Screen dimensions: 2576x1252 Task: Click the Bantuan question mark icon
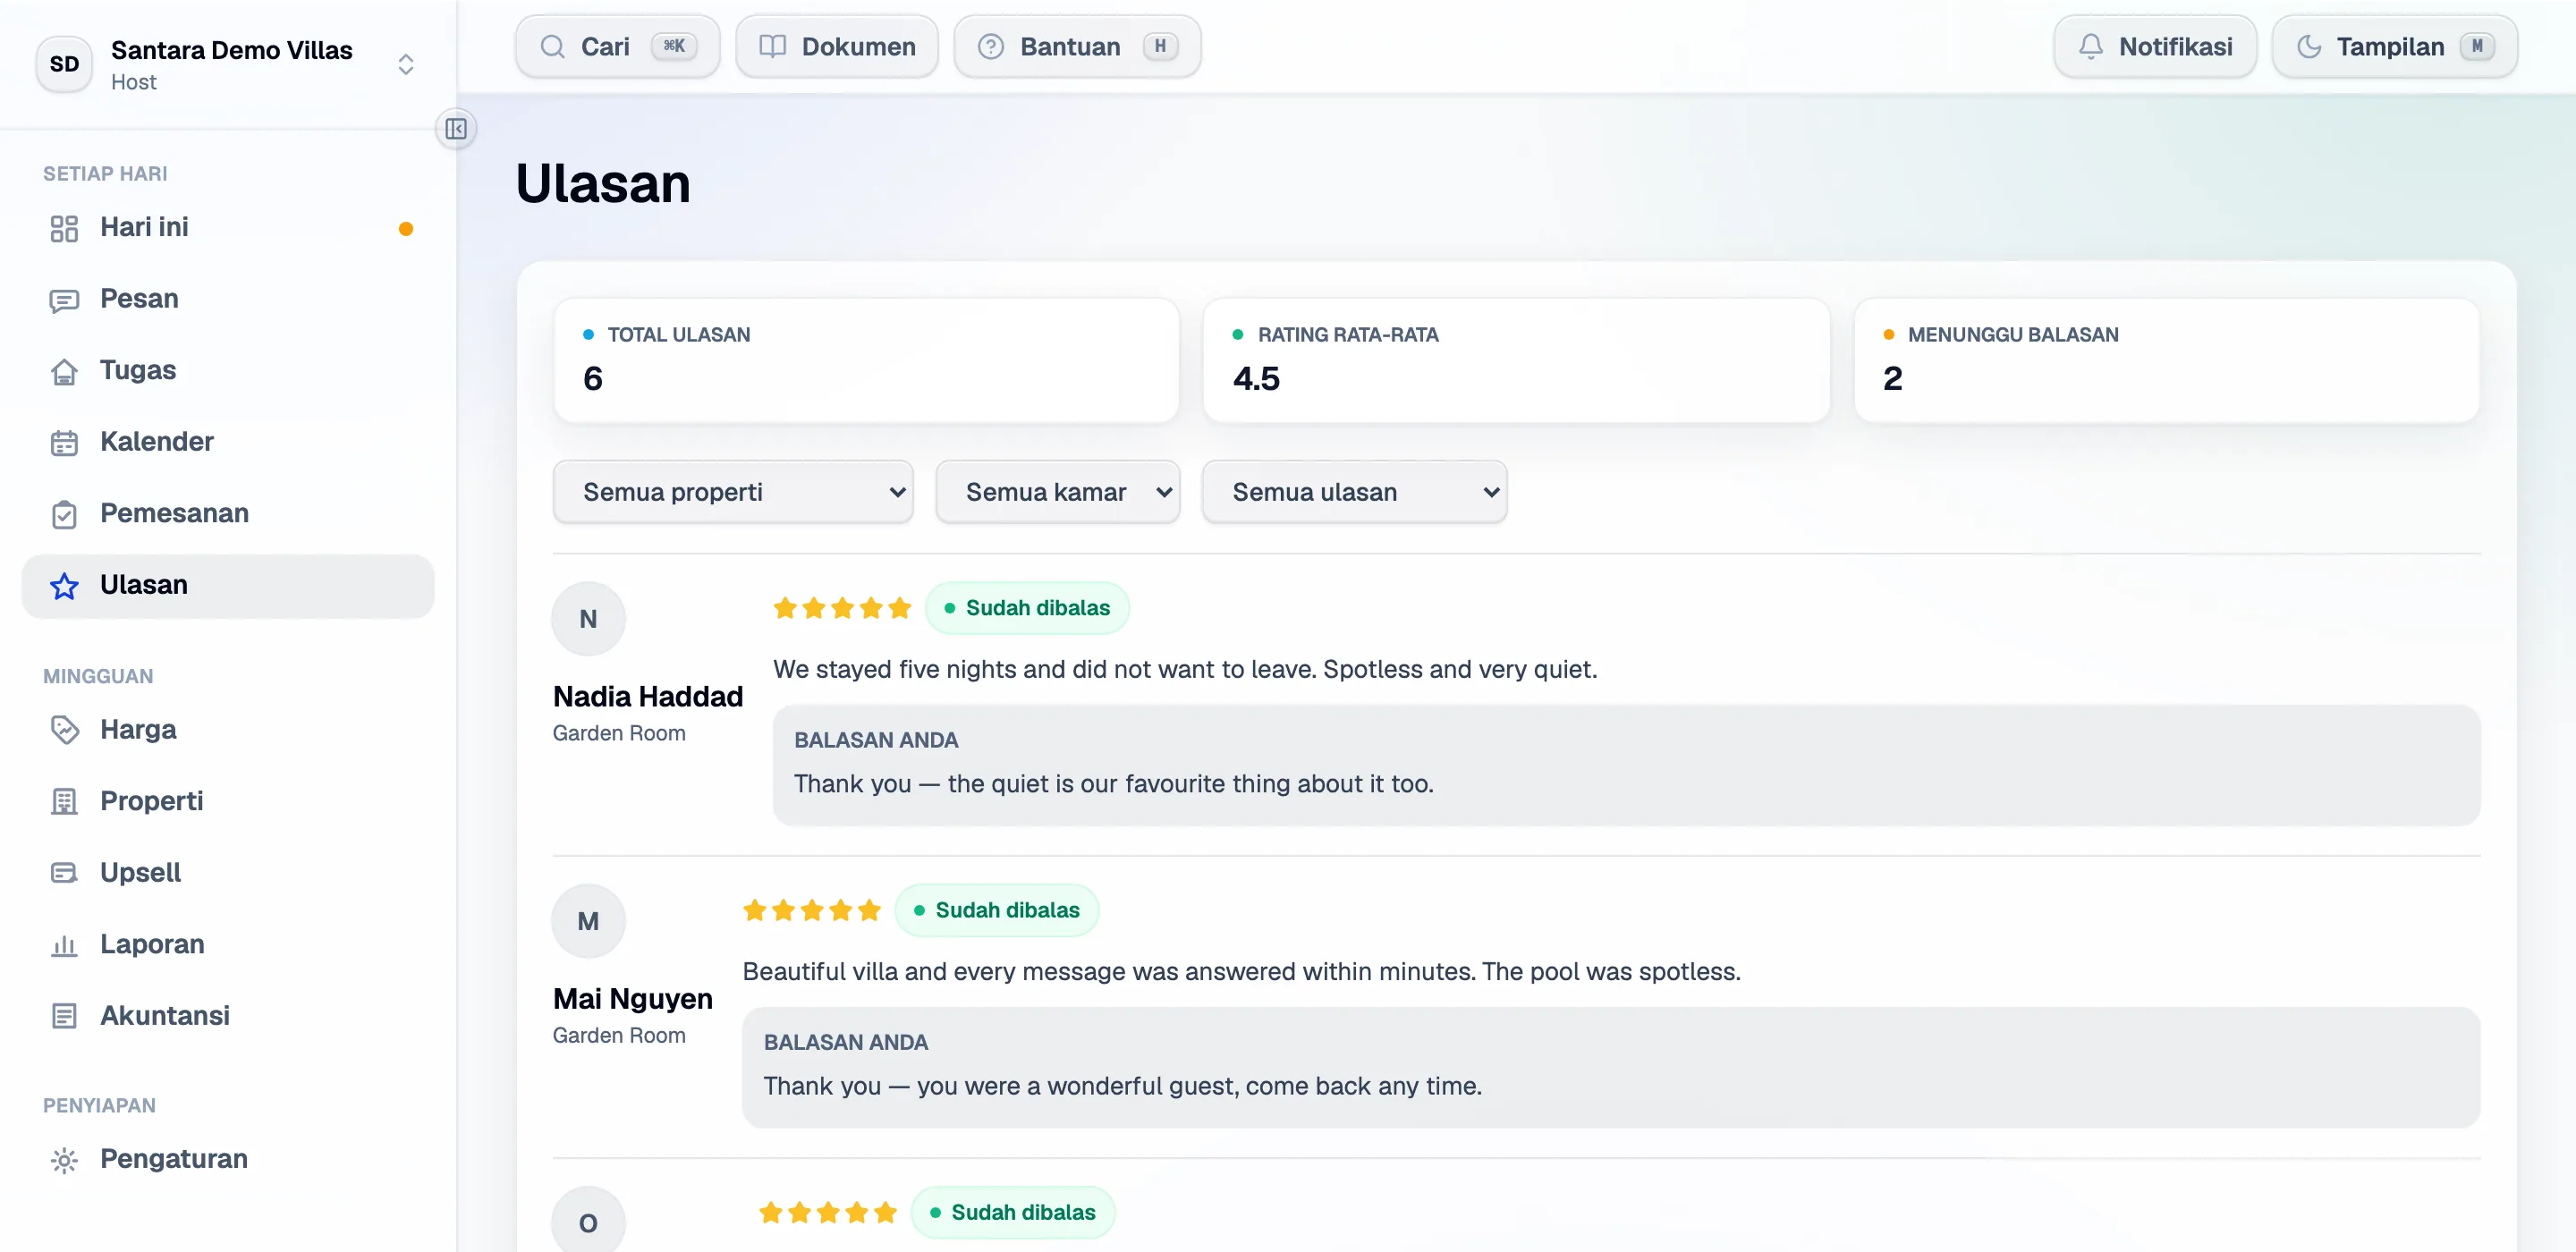(x=990, y=47)
